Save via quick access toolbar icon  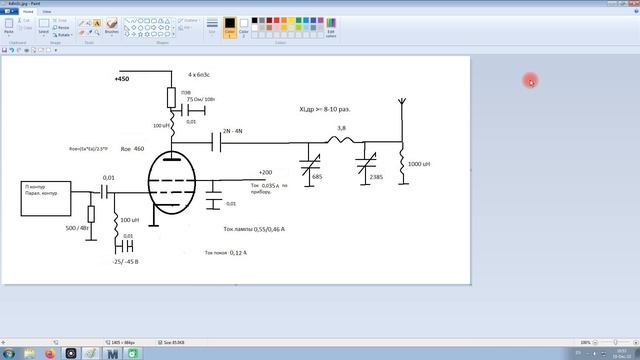[x=4, y=50]
